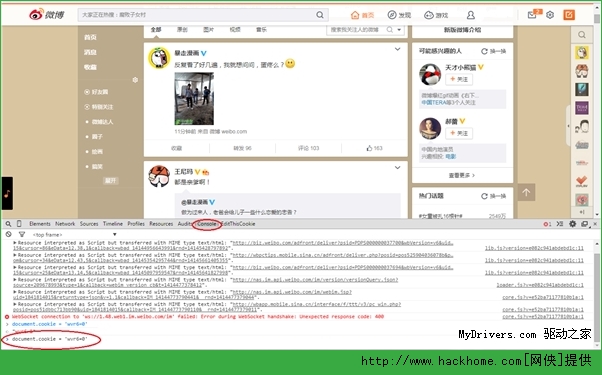Open the dropdown arrow beside feed search box
This screenshot has width=602, height=375.
399,30
